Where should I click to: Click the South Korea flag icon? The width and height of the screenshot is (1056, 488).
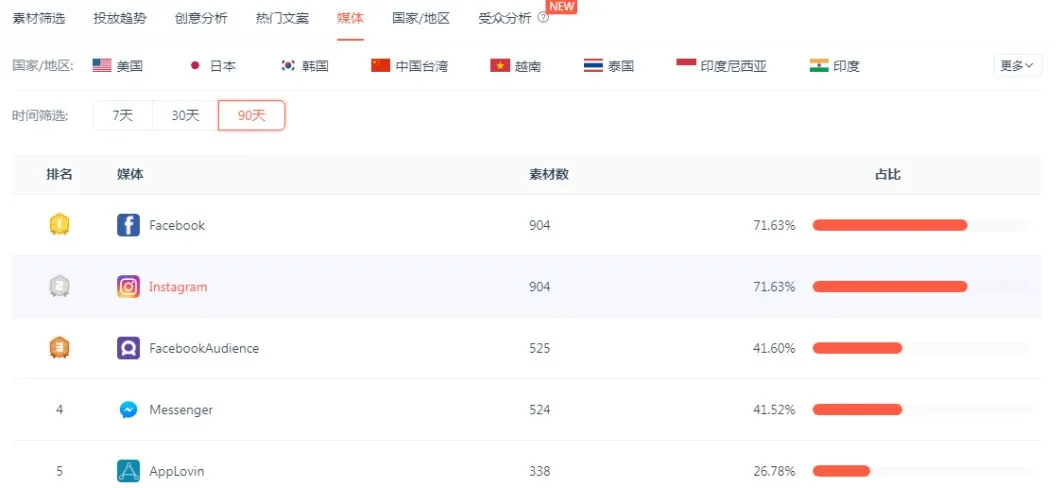coord(288,65)
